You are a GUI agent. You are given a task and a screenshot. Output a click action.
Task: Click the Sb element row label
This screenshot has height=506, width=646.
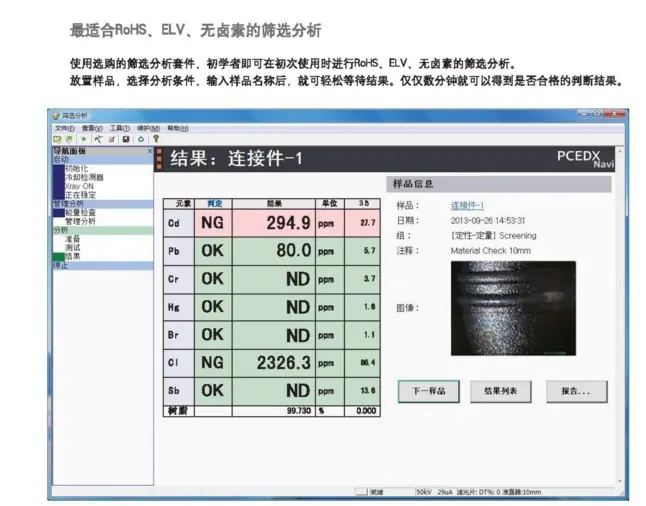tap(179, 391)
